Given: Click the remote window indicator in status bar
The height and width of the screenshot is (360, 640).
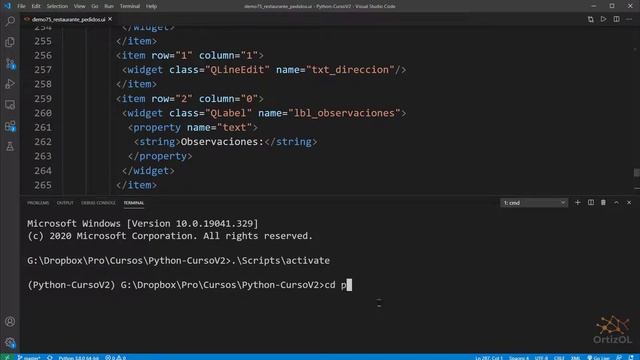Looking at the screenshot, I should (7, 358).
